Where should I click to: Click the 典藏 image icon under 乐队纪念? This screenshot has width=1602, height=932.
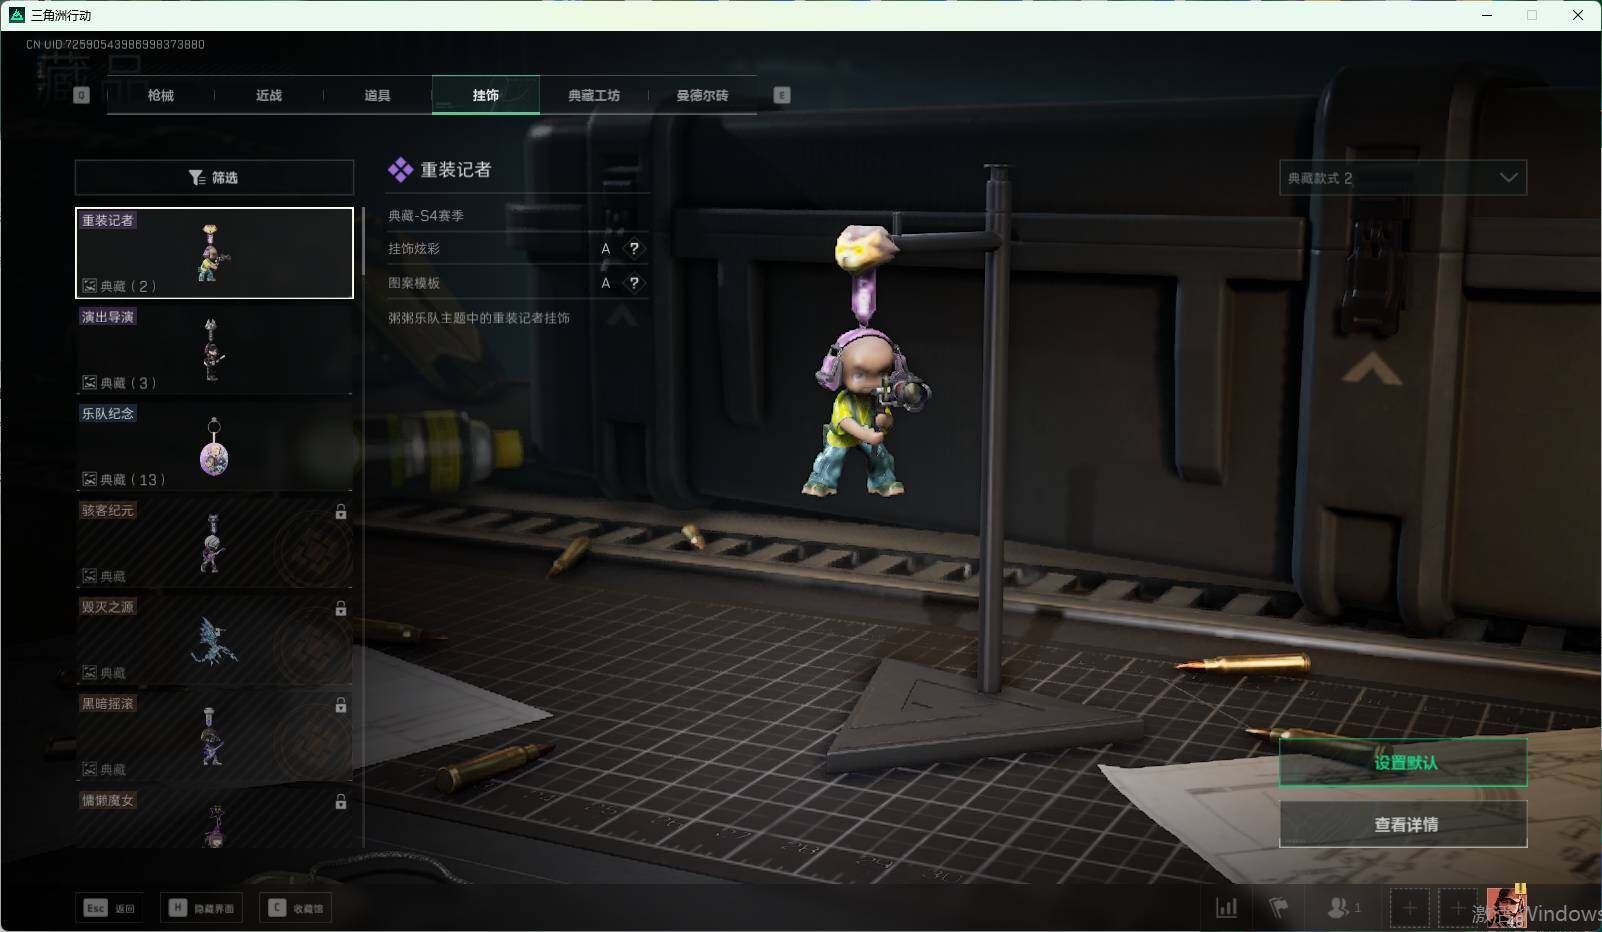89,479
